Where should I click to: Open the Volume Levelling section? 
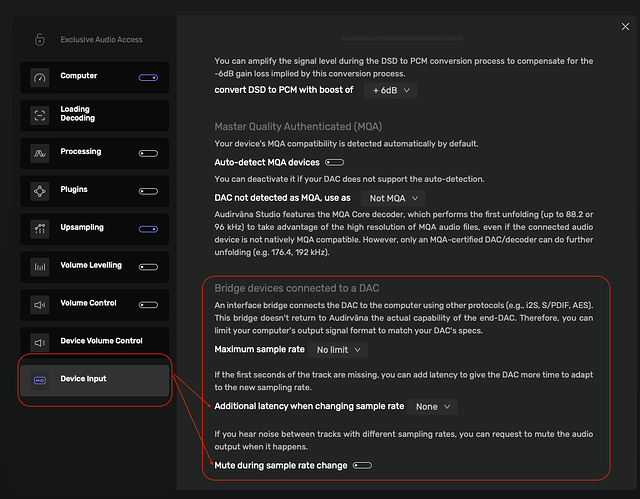tap(95, 267)
